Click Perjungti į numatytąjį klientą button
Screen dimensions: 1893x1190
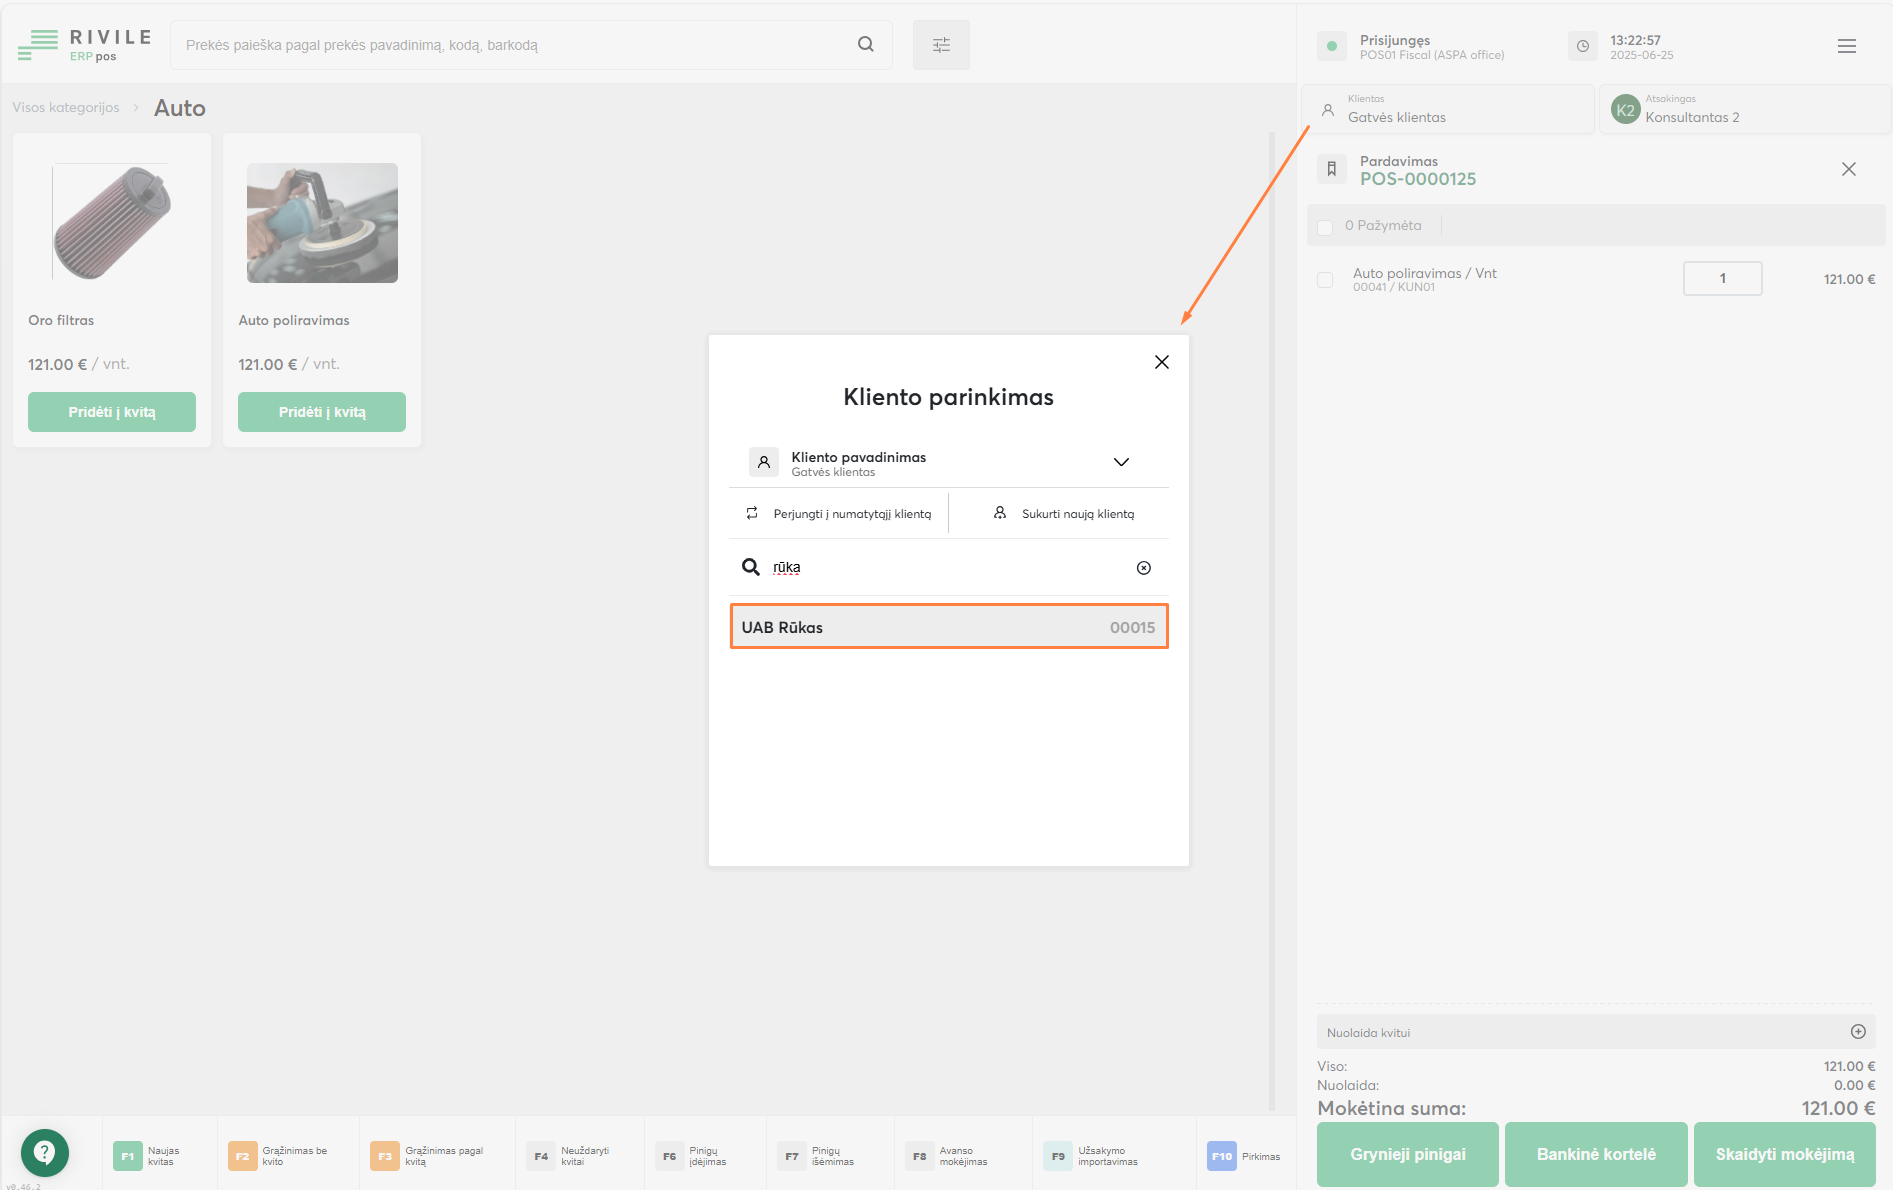tap(839, 514)
